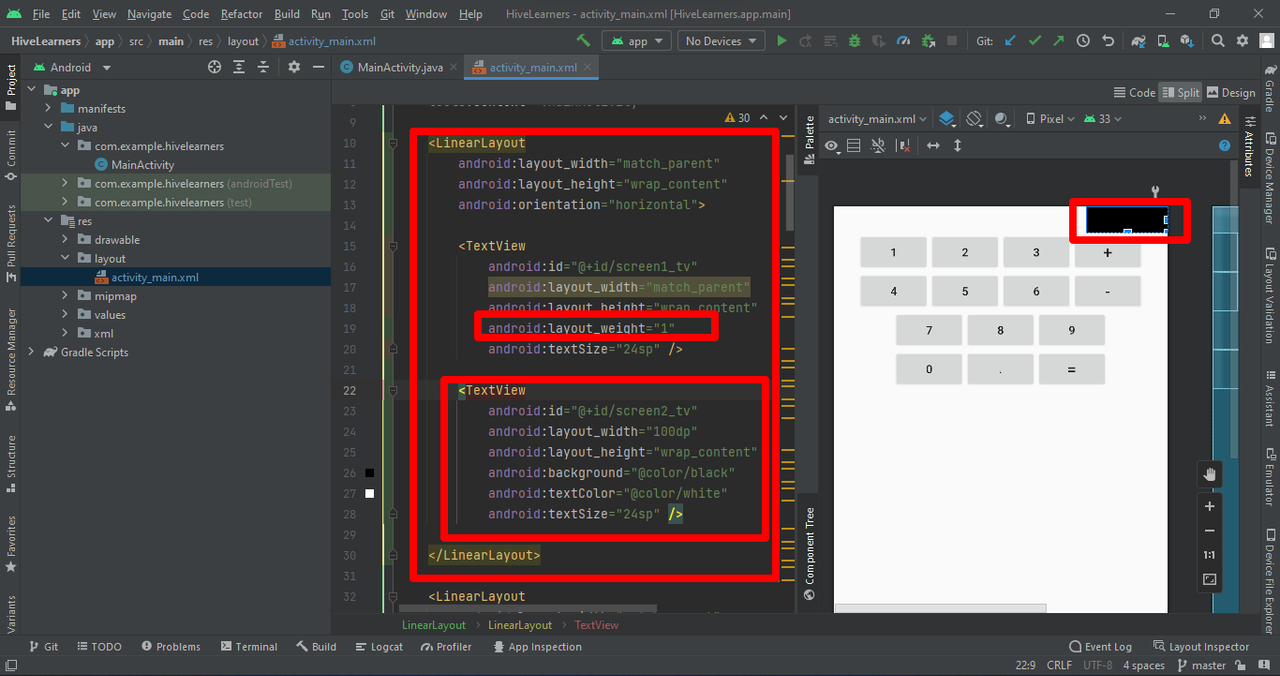Open the API 33 version dropdown
The image size is (1280, 676).
tap(1102, 118)
